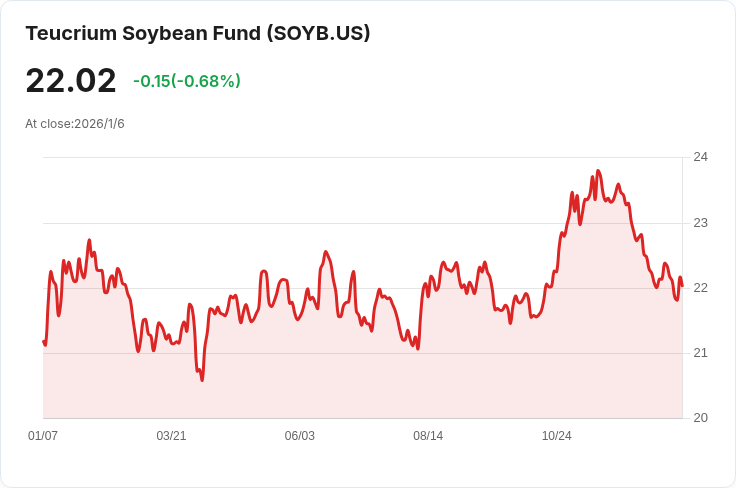
Task: Click the green -0.15(-0.68%) change value
Action: [187, 81]
